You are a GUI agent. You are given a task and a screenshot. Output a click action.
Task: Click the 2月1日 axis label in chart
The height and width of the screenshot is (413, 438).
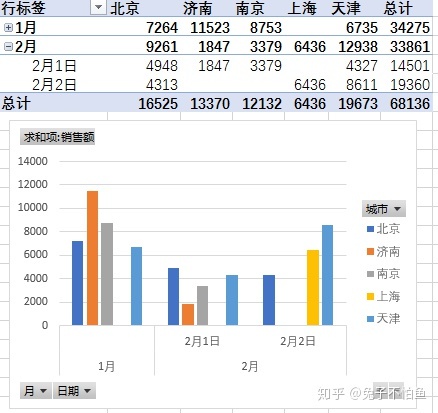click(202, 341)
